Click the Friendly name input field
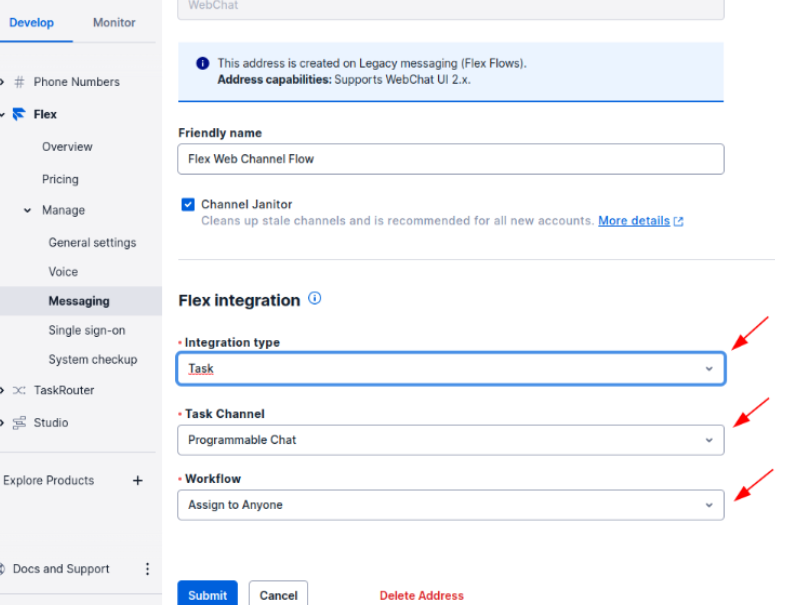Screen dimensions: 800x605 (451, 159)
